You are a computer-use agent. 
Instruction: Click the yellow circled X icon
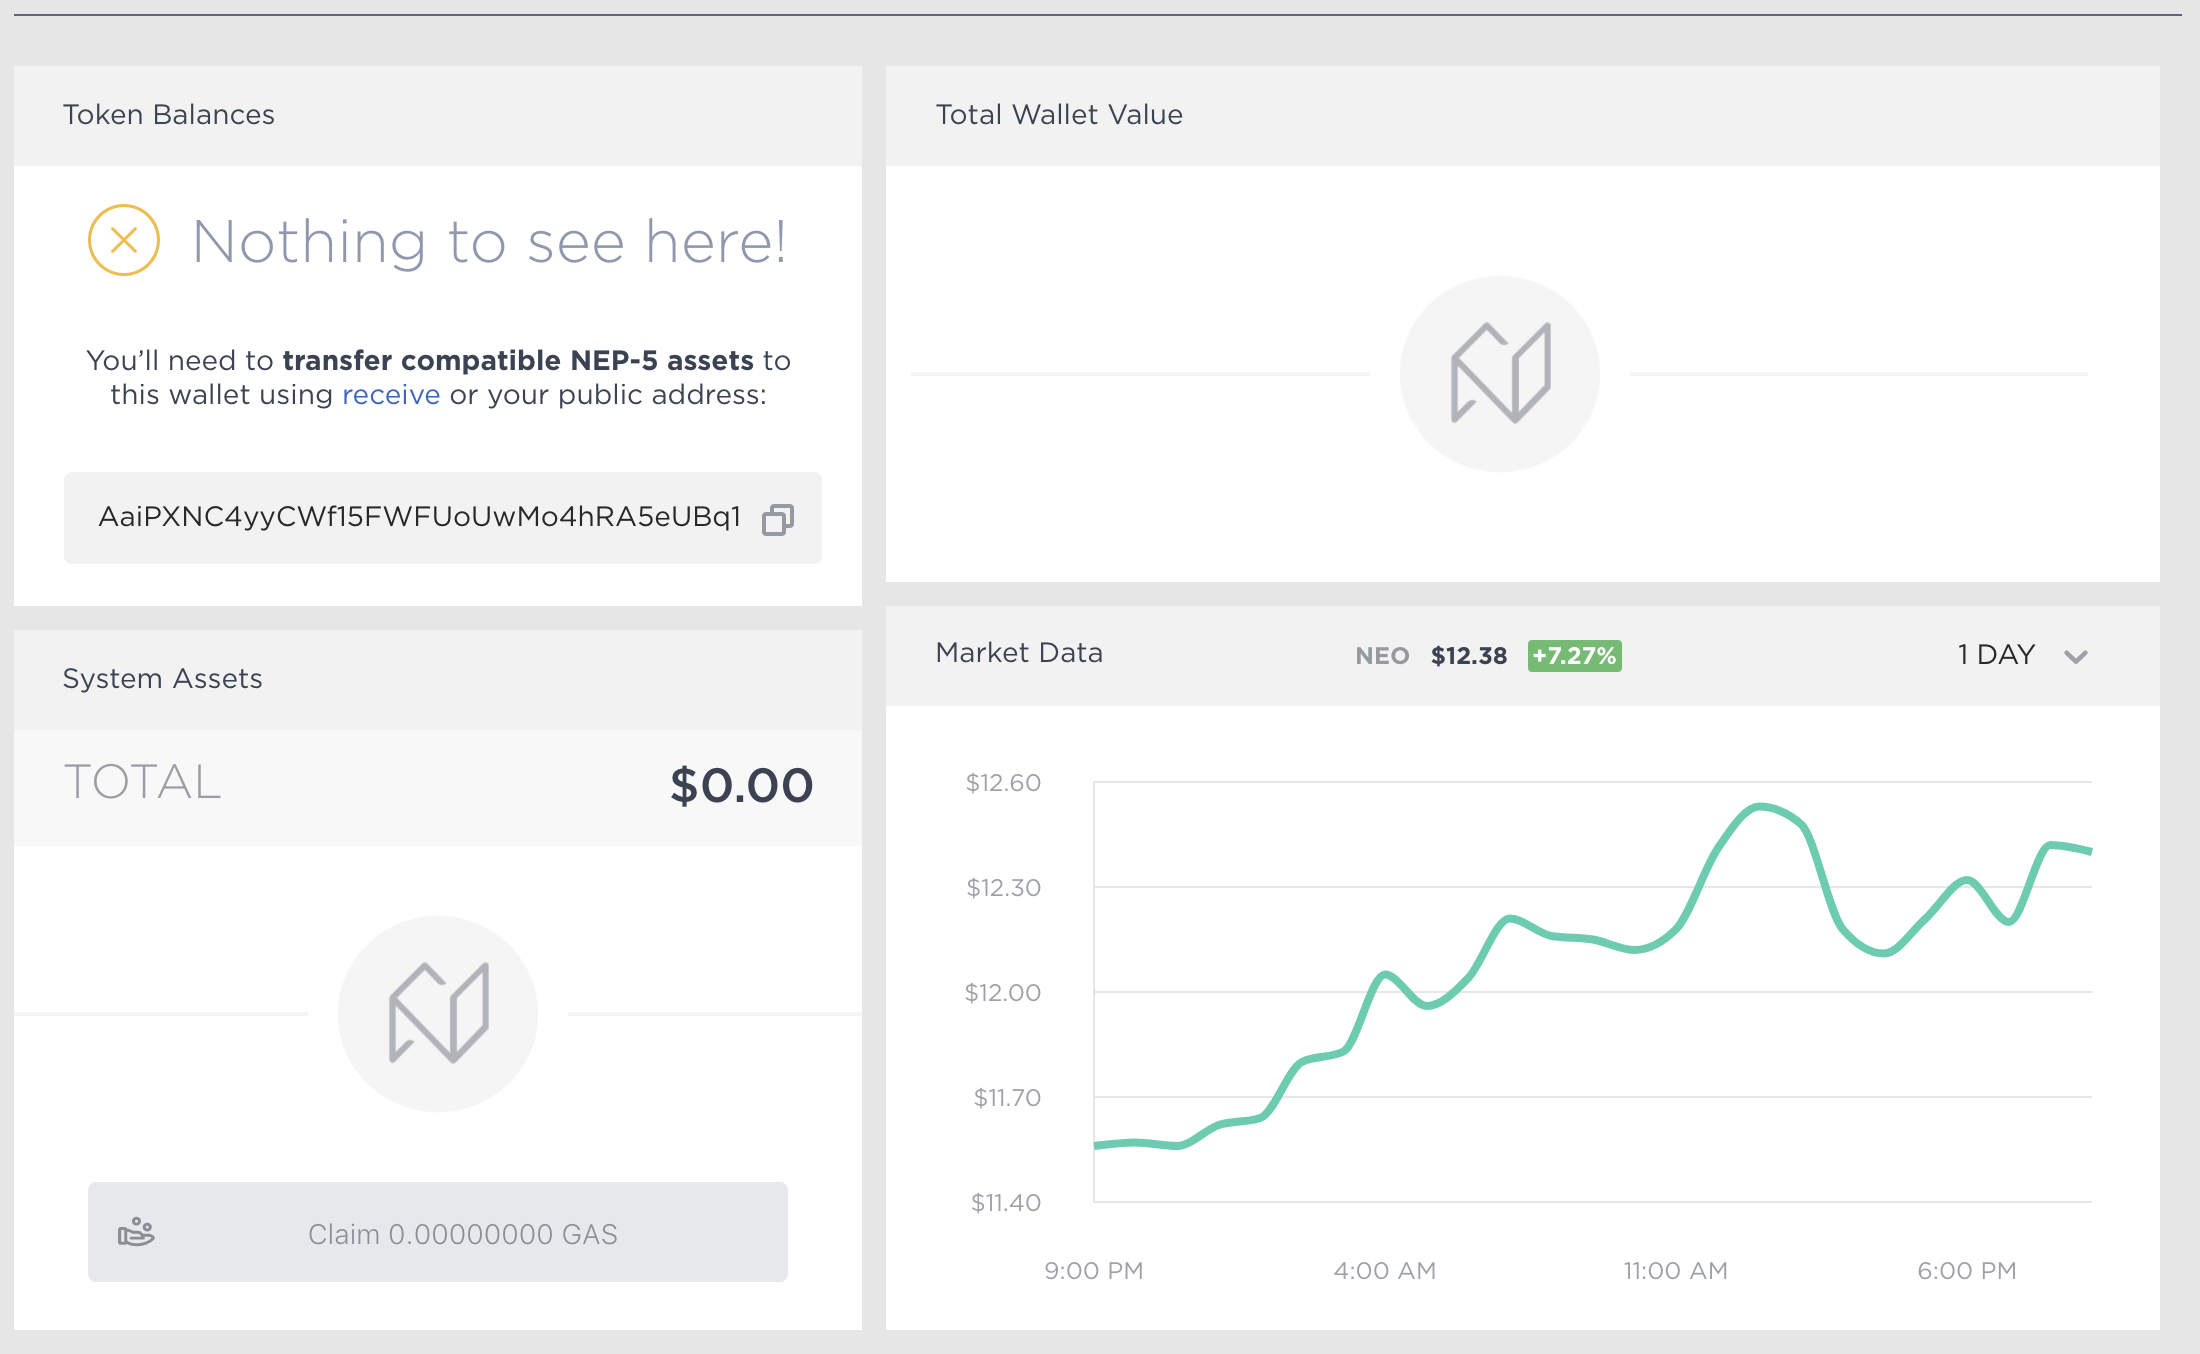pos(122,240)
